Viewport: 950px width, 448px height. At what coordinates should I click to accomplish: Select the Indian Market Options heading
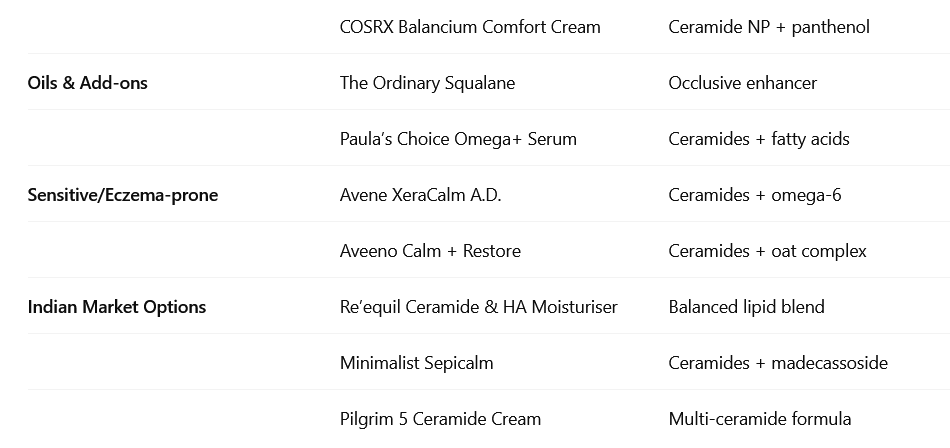coord(117,307)
